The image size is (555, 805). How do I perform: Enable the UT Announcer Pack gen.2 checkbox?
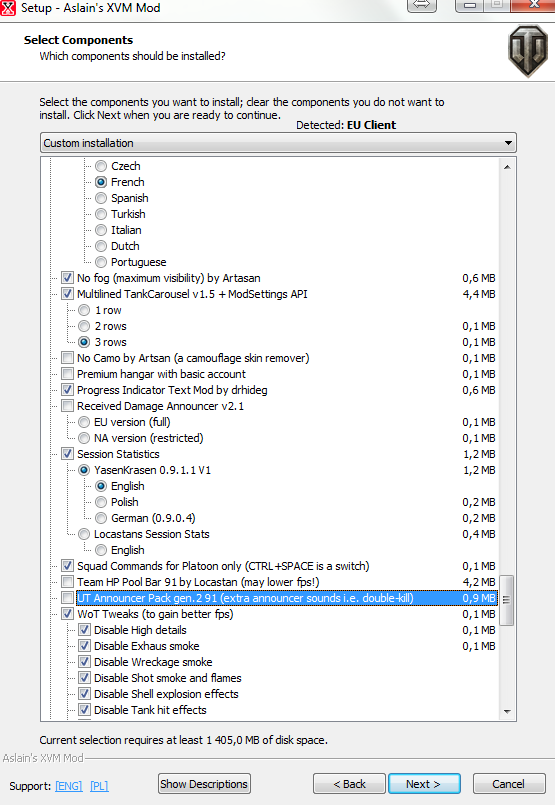tap(67, 598)
